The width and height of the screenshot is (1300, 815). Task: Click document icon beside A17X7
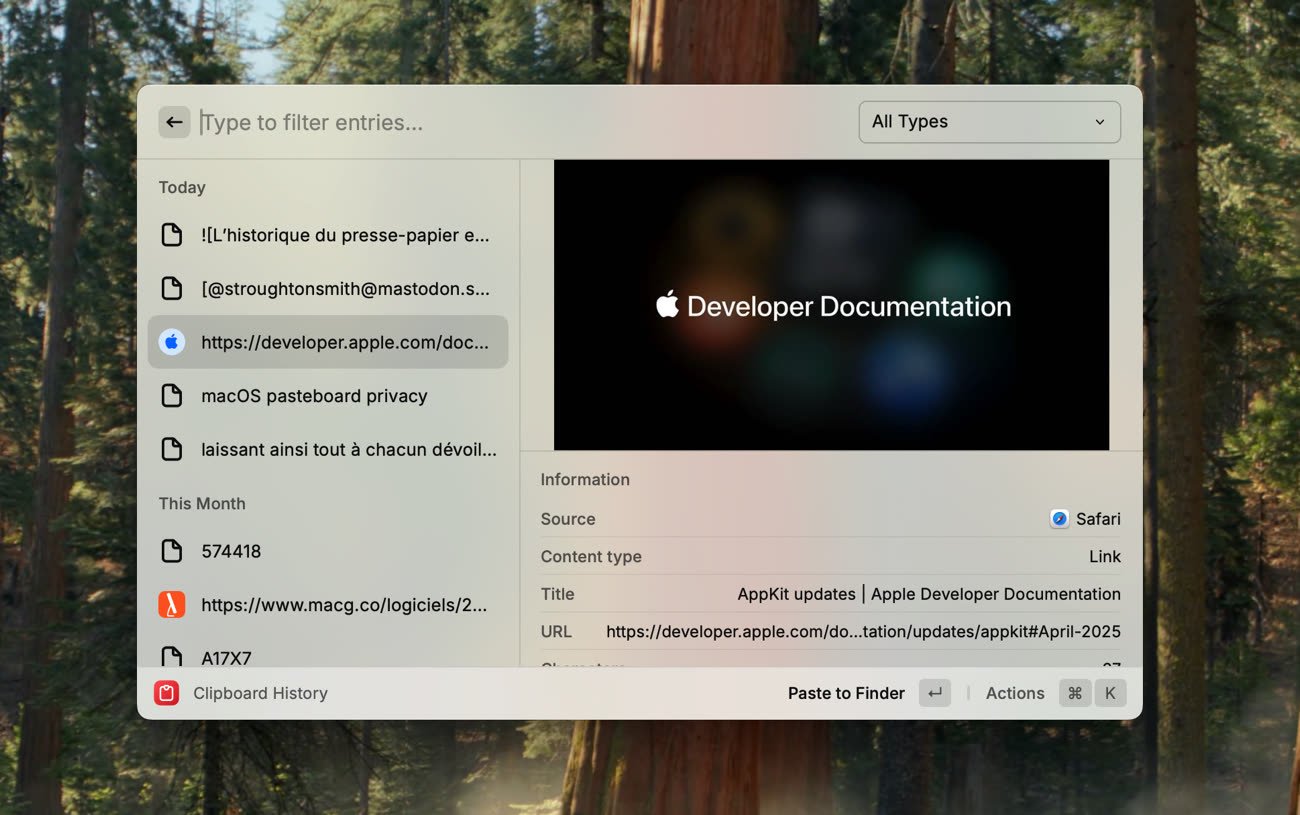(x=172, y=657)
